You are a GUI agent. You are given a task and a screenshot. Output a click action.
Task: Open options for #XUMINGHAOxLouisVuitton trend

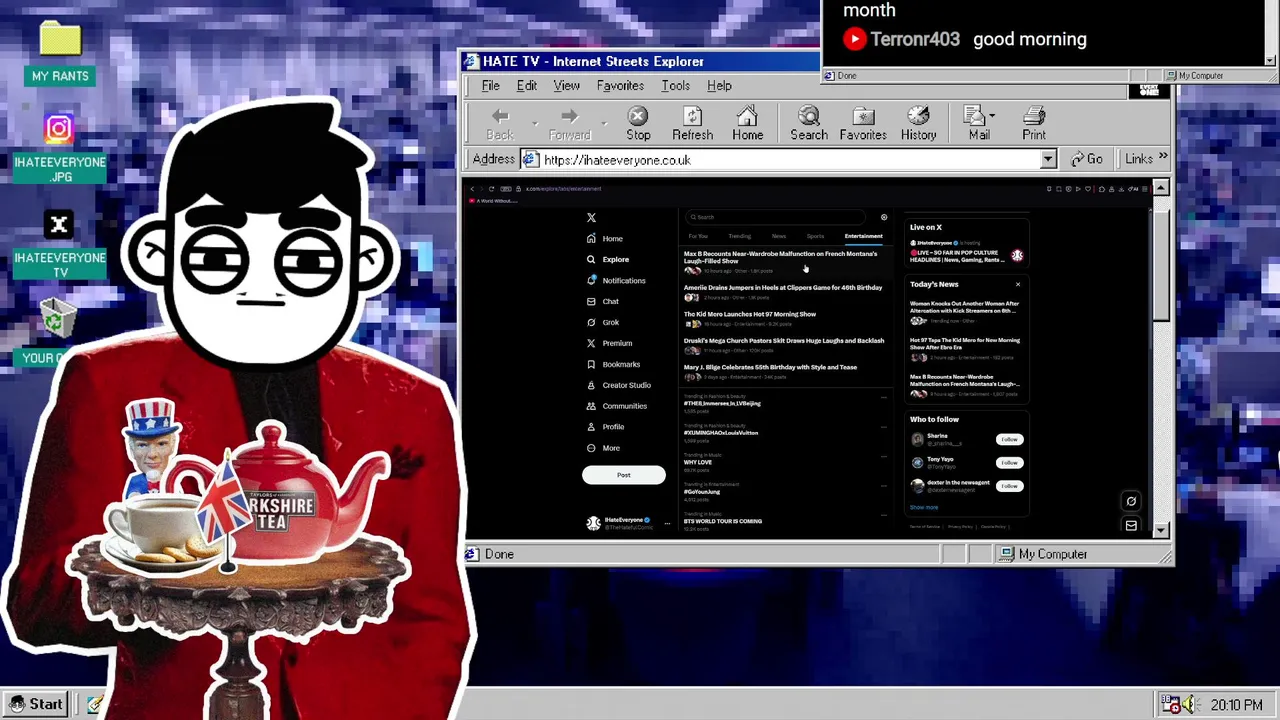(x=883, y=427)
